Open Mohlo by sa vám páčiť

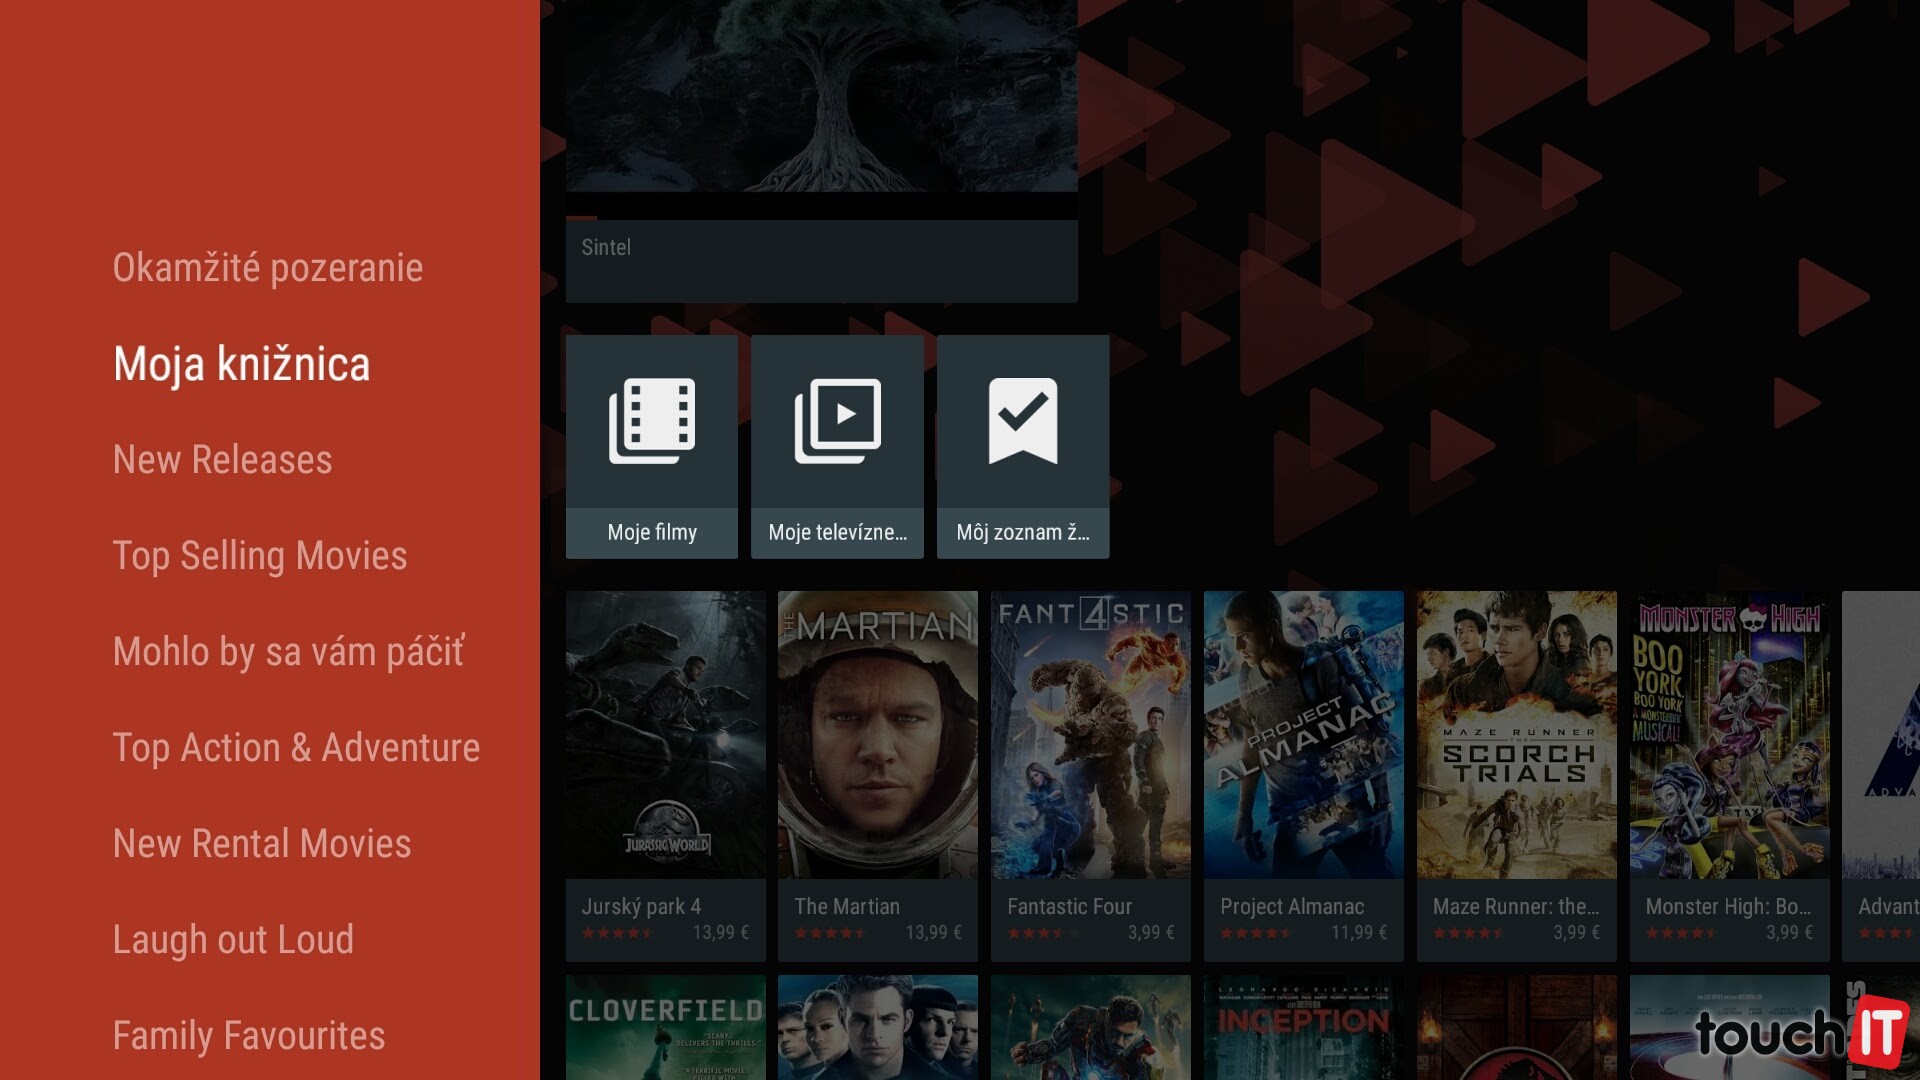pyautogui.click(x=288, y=652)
